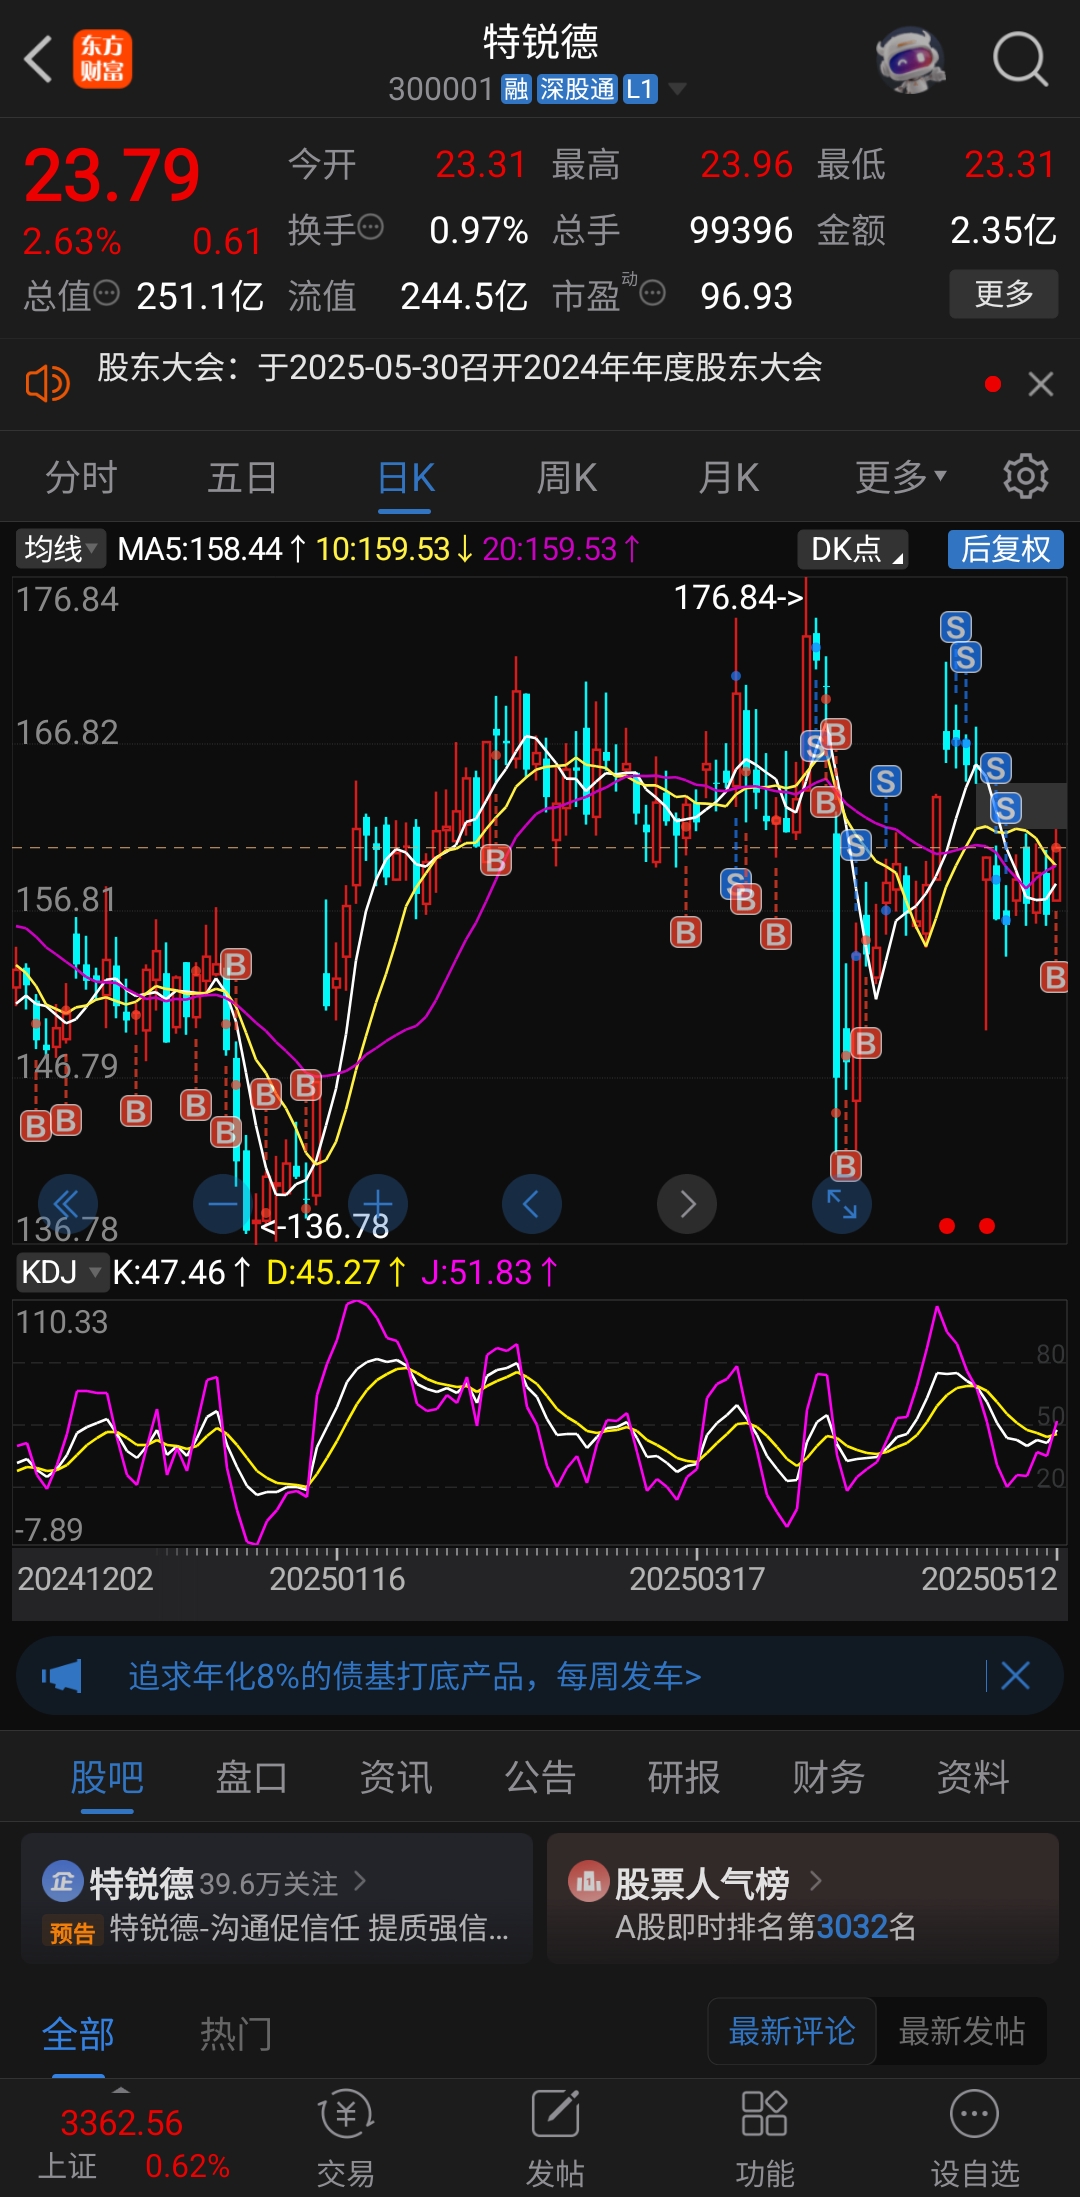Select 全部 posts filter
The height and width of the screenshot is (2197, 1080).
coord(78,2033)
